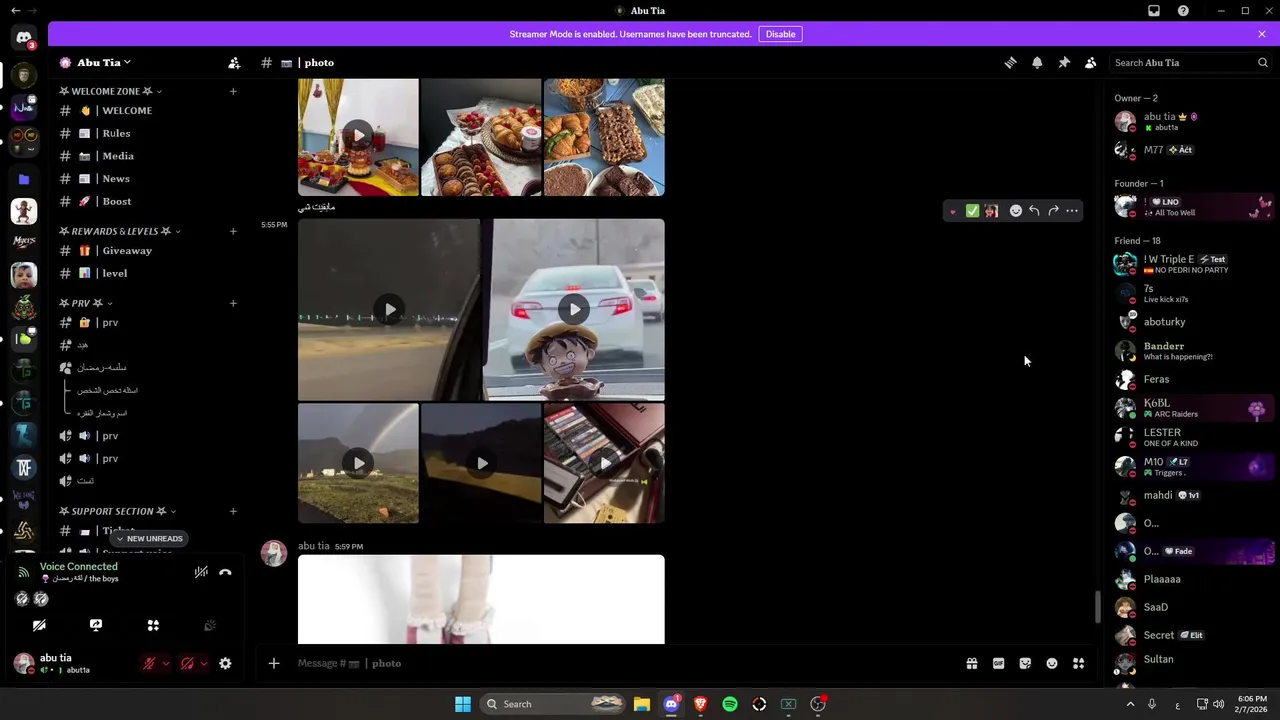Image resolution: width=1280 pixels, height=720 pixels.
Task: Unmute microphone in user panel
Action: pyautogui.click(x=150, y=663)
